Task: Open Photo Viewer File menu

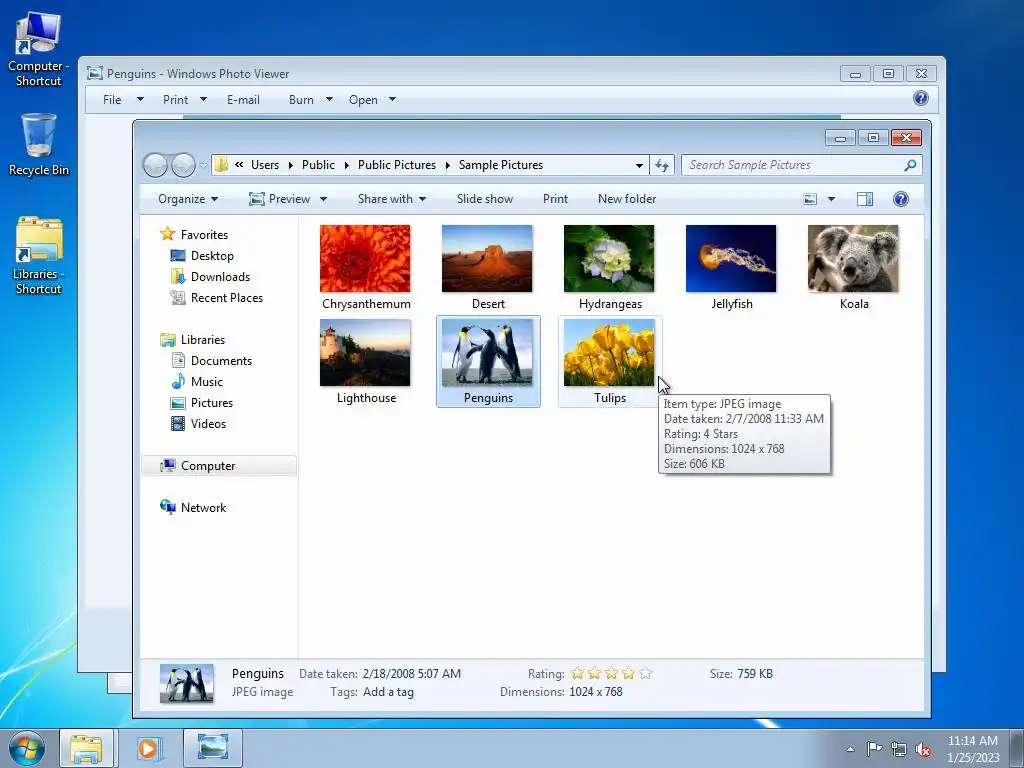Action: pyautogui.click(x=123, y=100)
